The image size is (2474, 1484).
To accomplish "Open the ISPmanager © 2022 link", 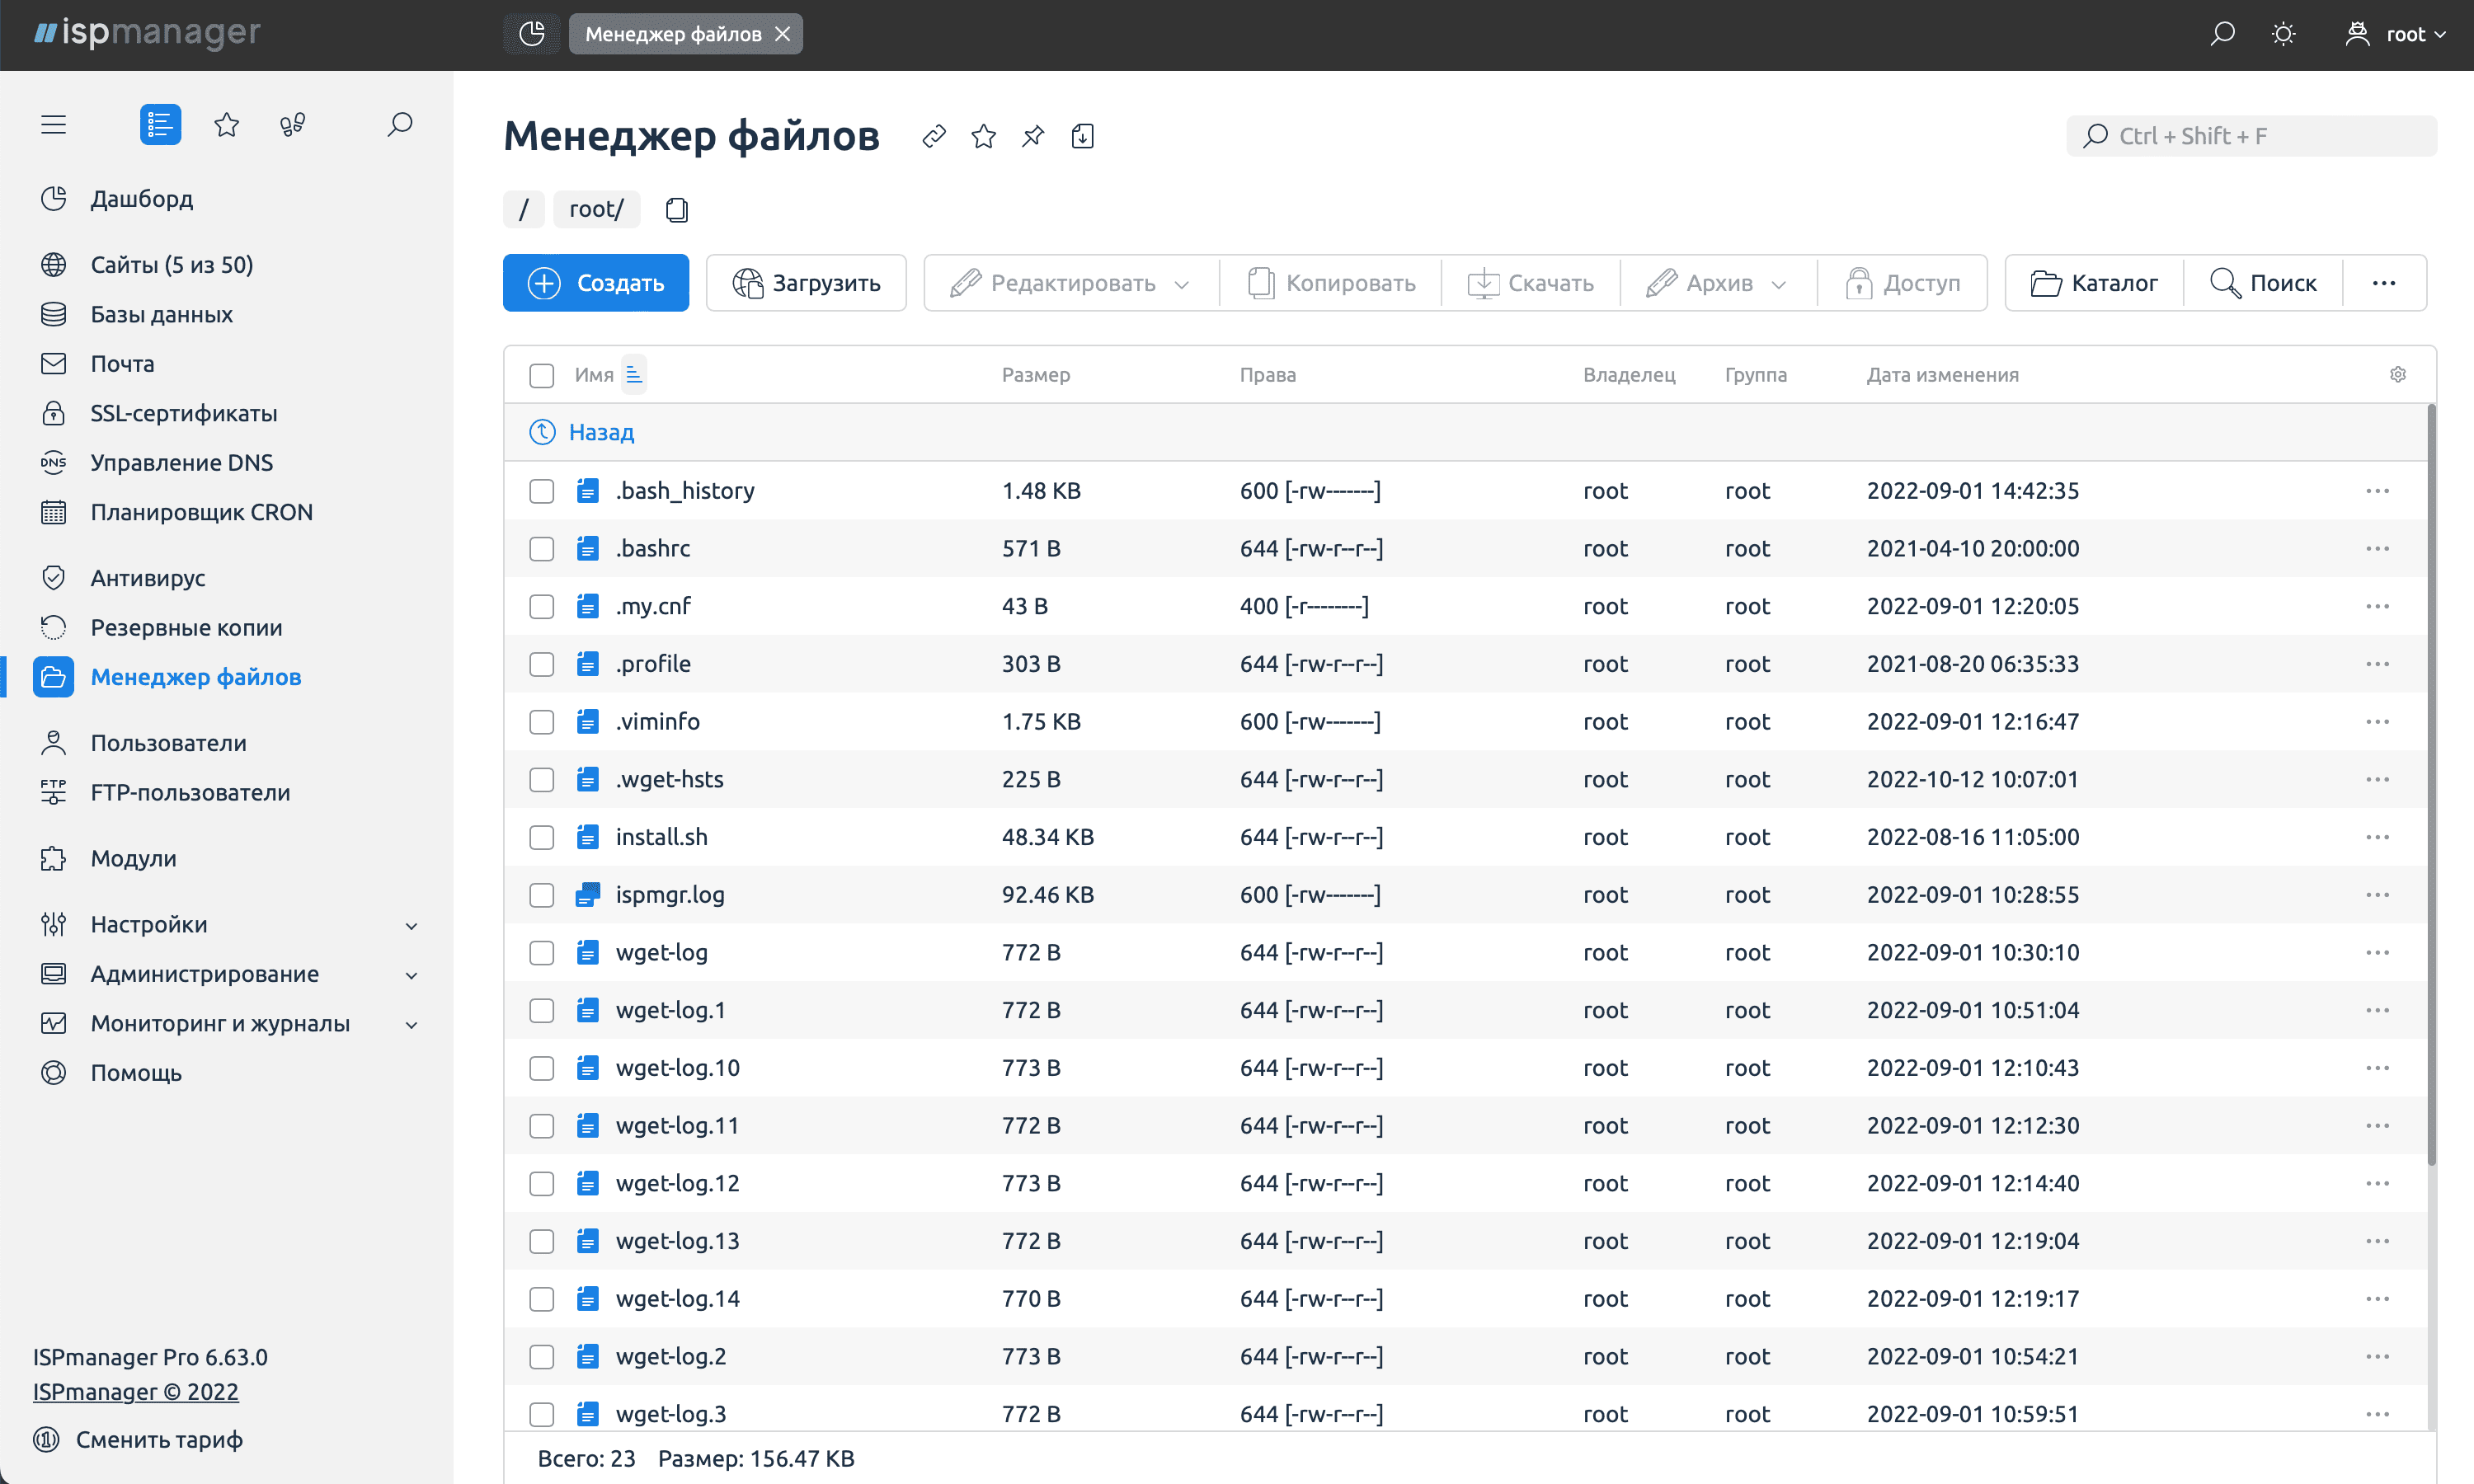I will point(136,1391).
